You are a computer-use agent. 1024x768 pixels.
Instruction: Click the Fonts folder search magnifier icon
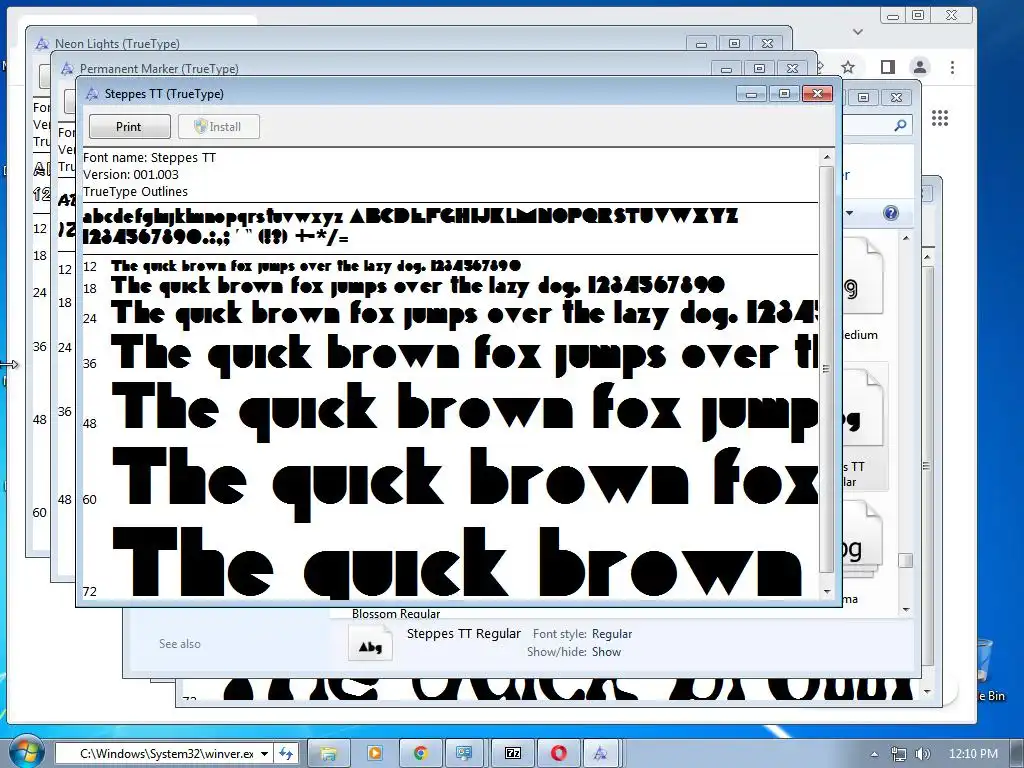tap(901, 125)
